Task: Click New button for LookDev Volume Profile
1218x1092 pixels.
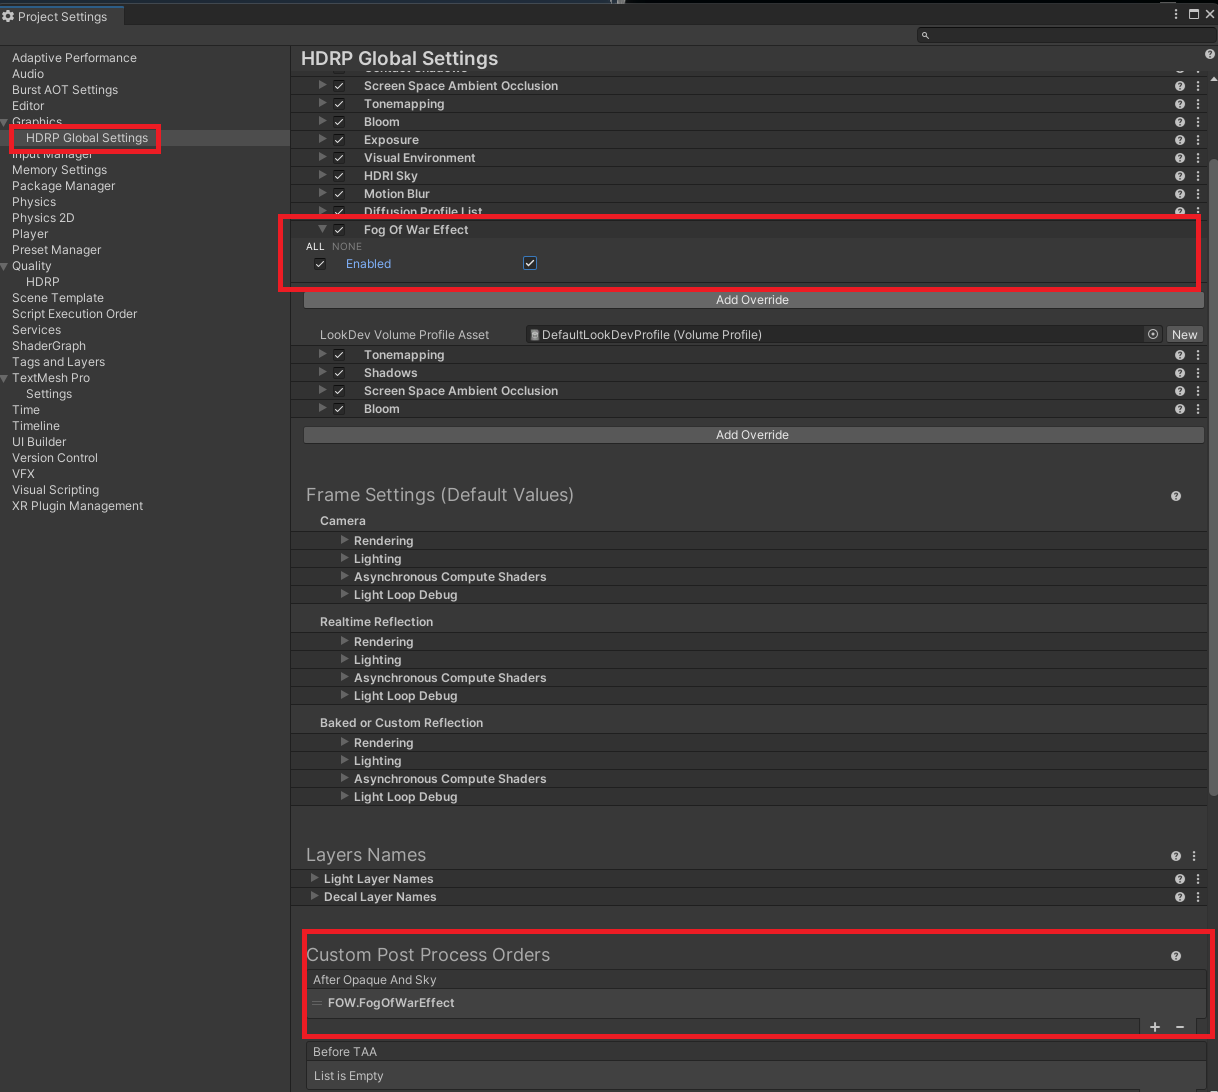Action: point(1185,335)
